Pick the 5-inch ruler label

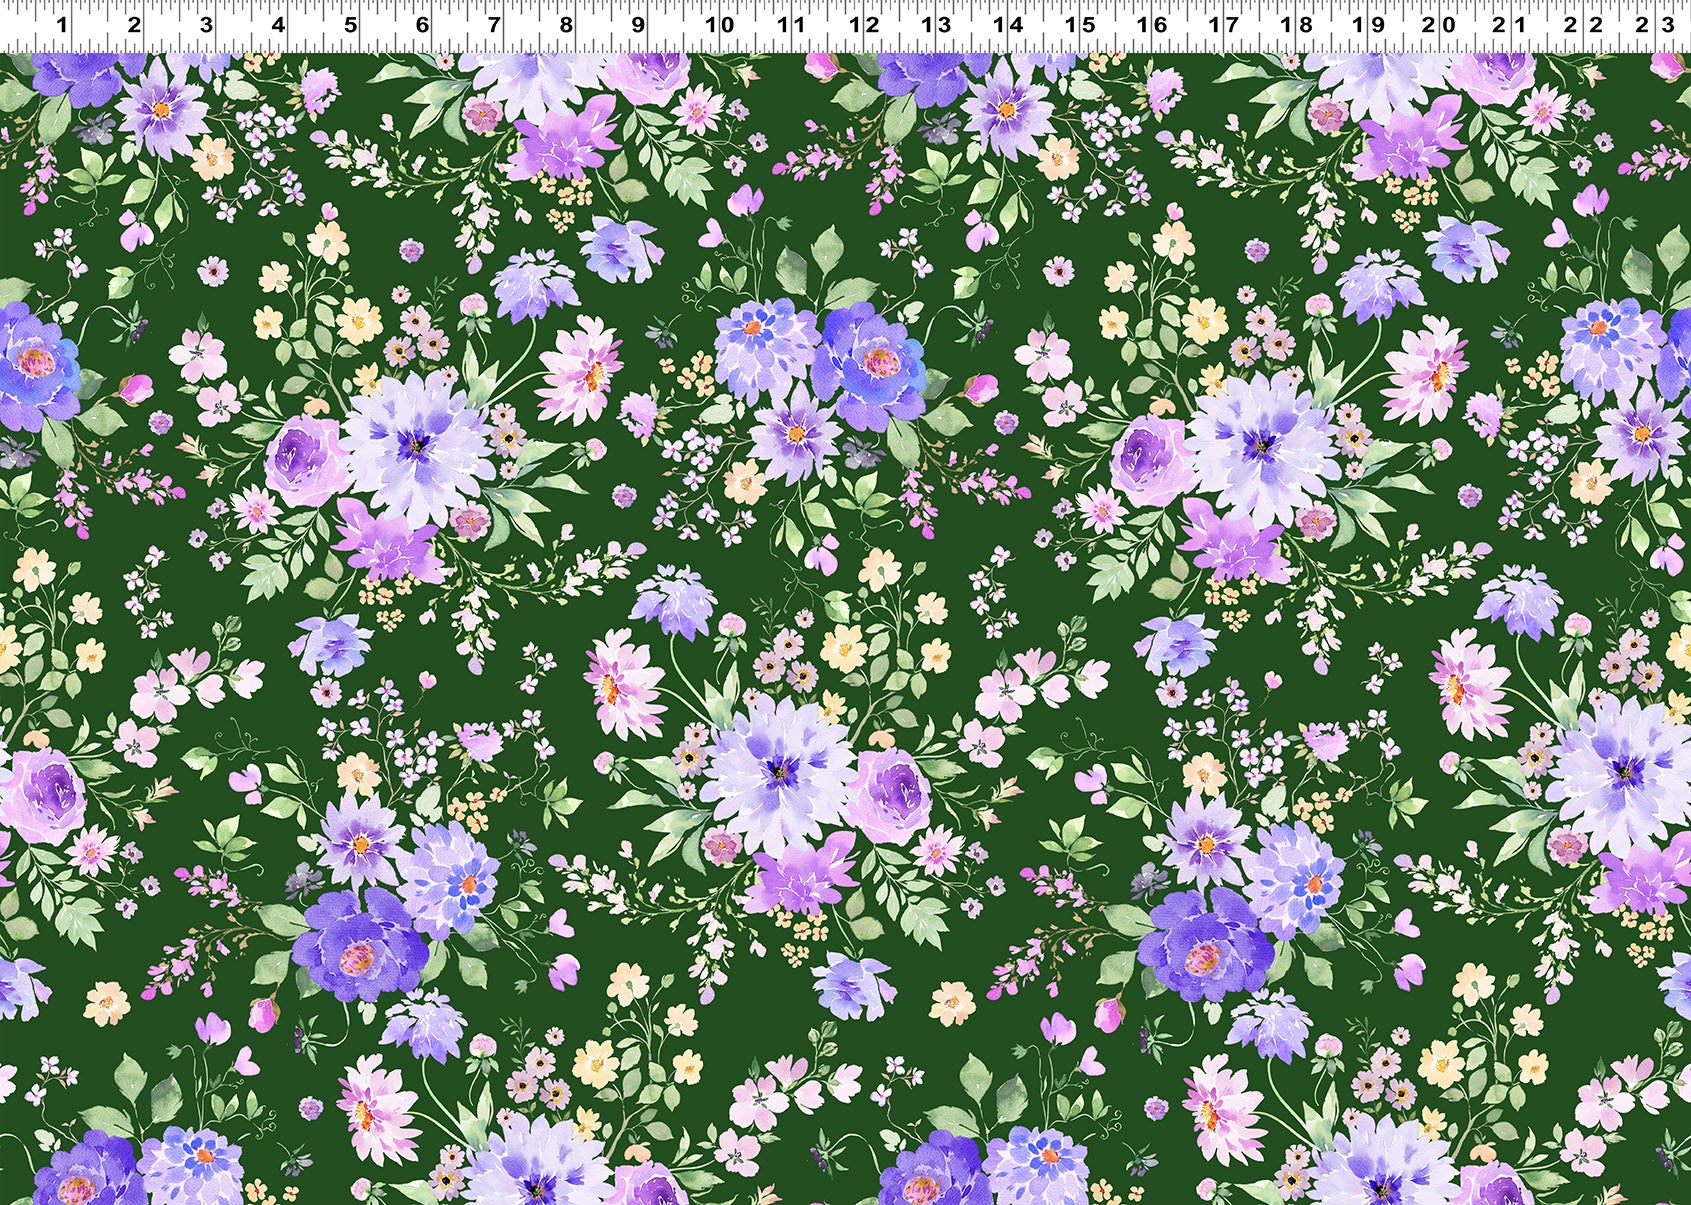[x=350, y=26]
